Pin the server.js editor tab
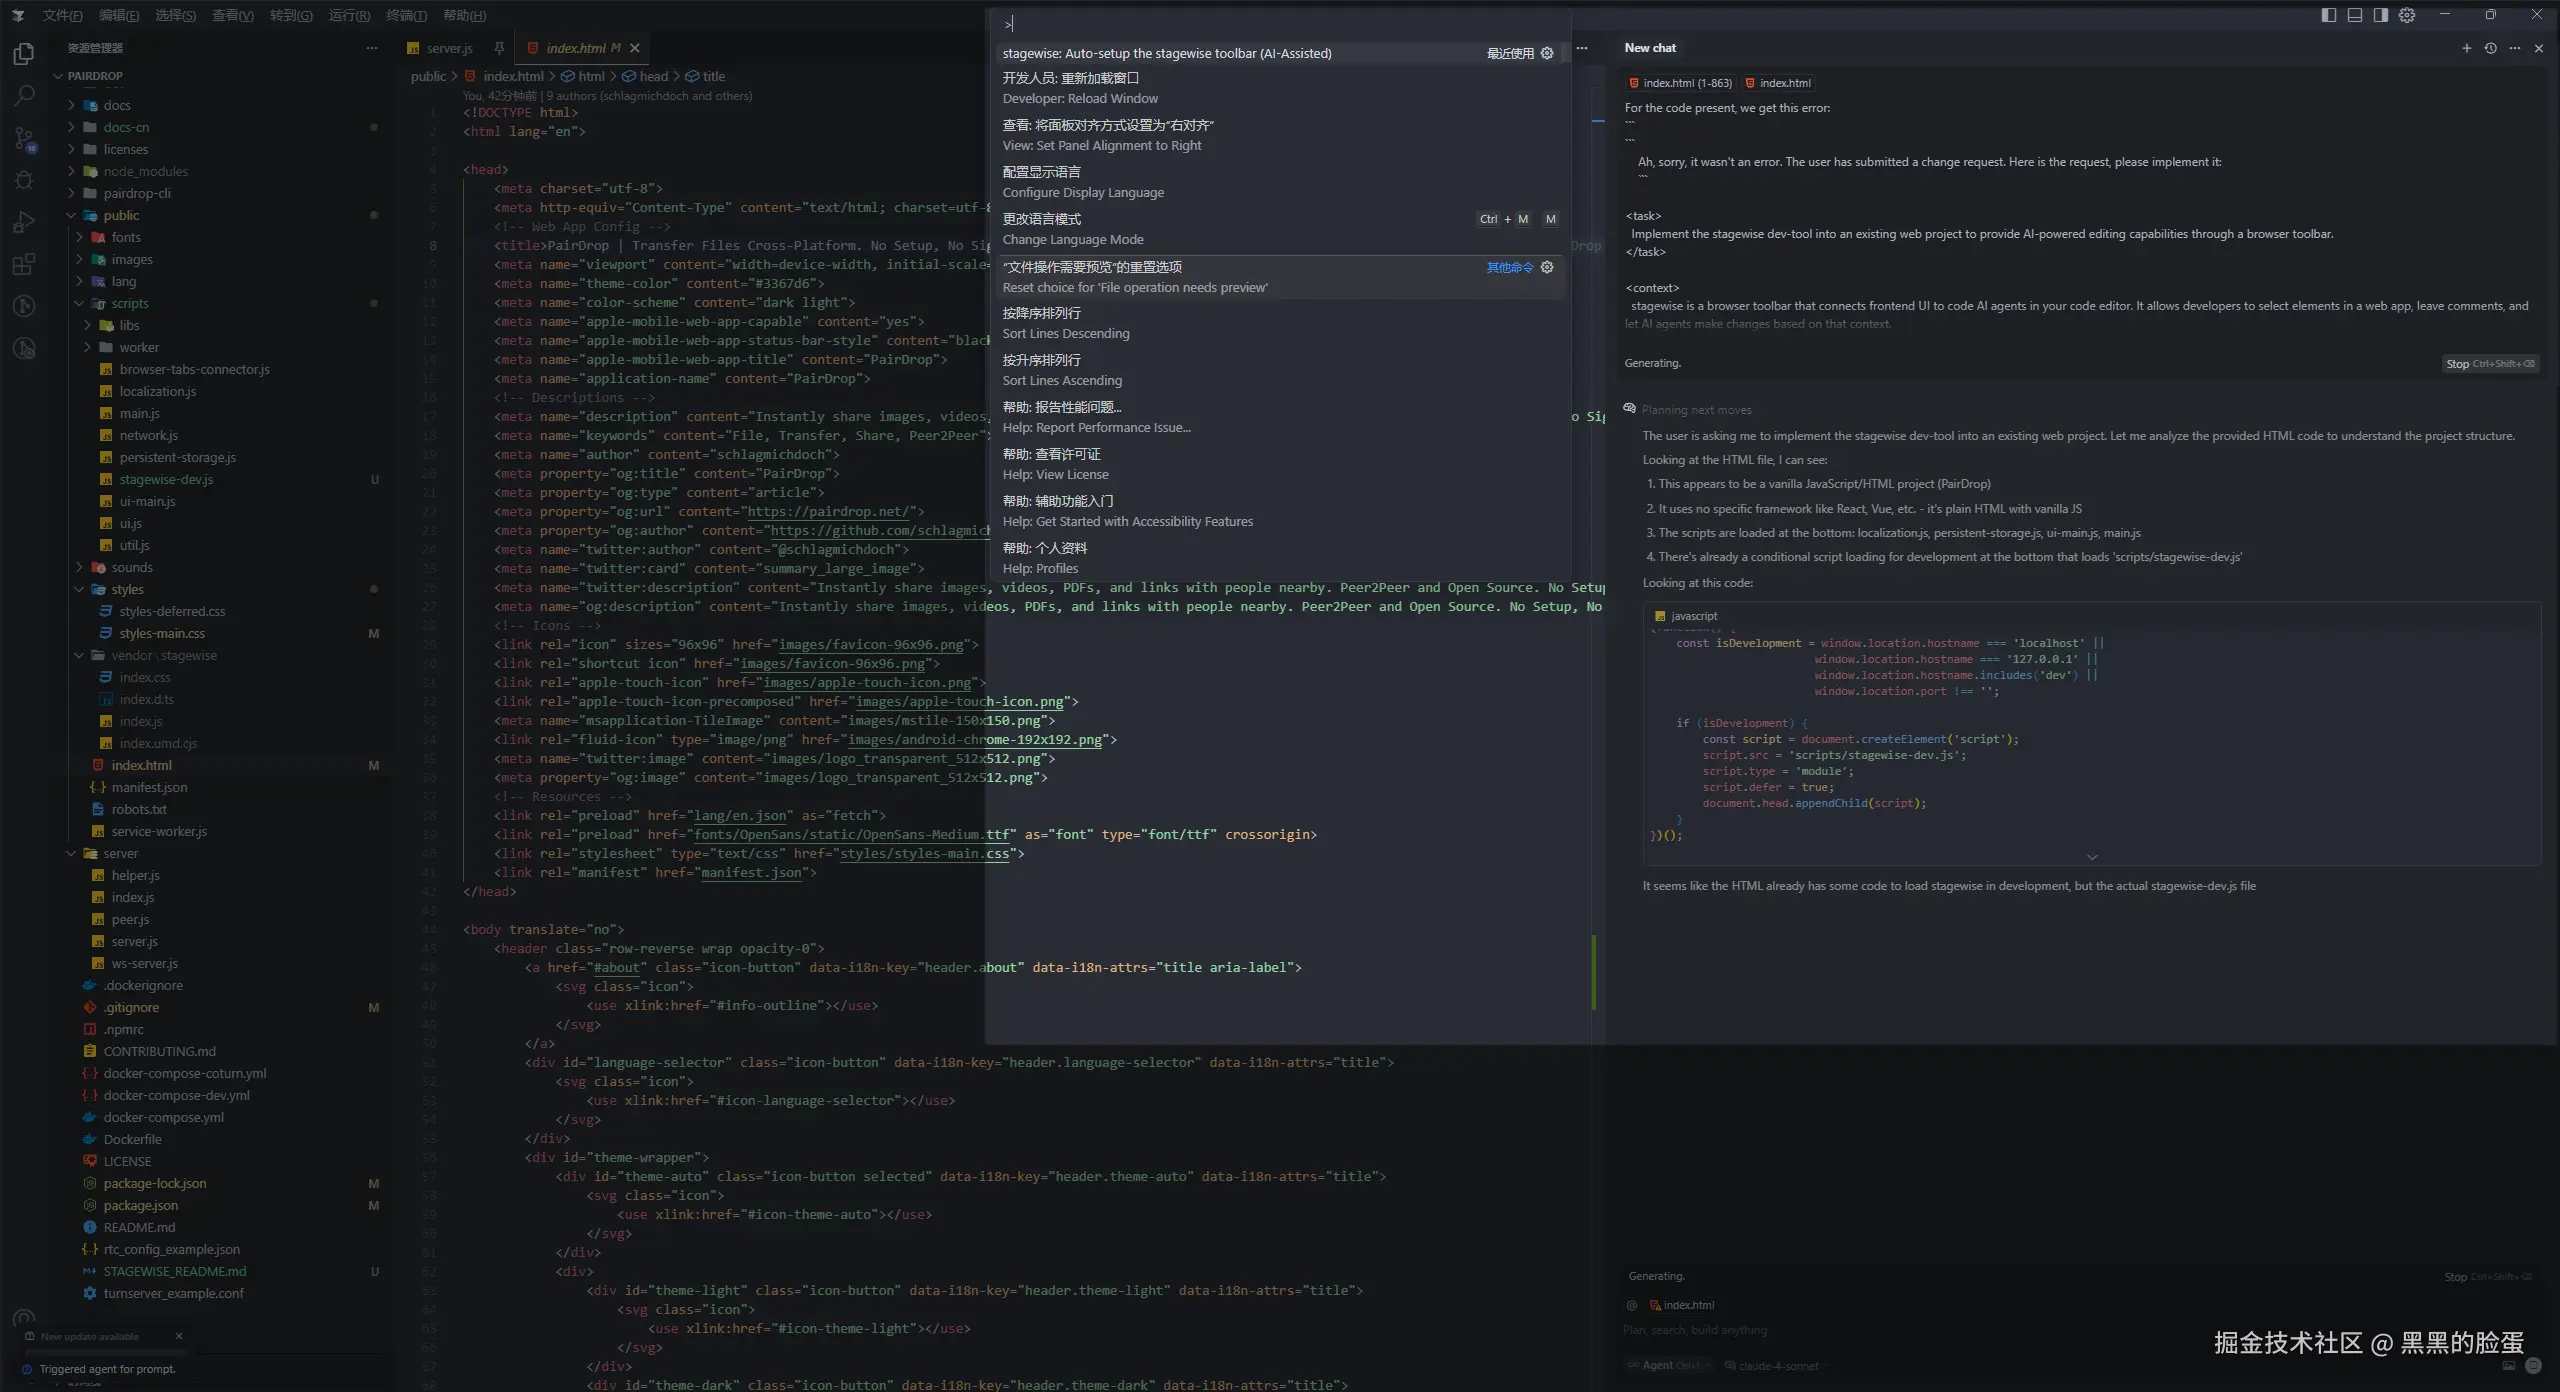Viewport: 2560px width, 1392px height. click(x=499, y=48)
